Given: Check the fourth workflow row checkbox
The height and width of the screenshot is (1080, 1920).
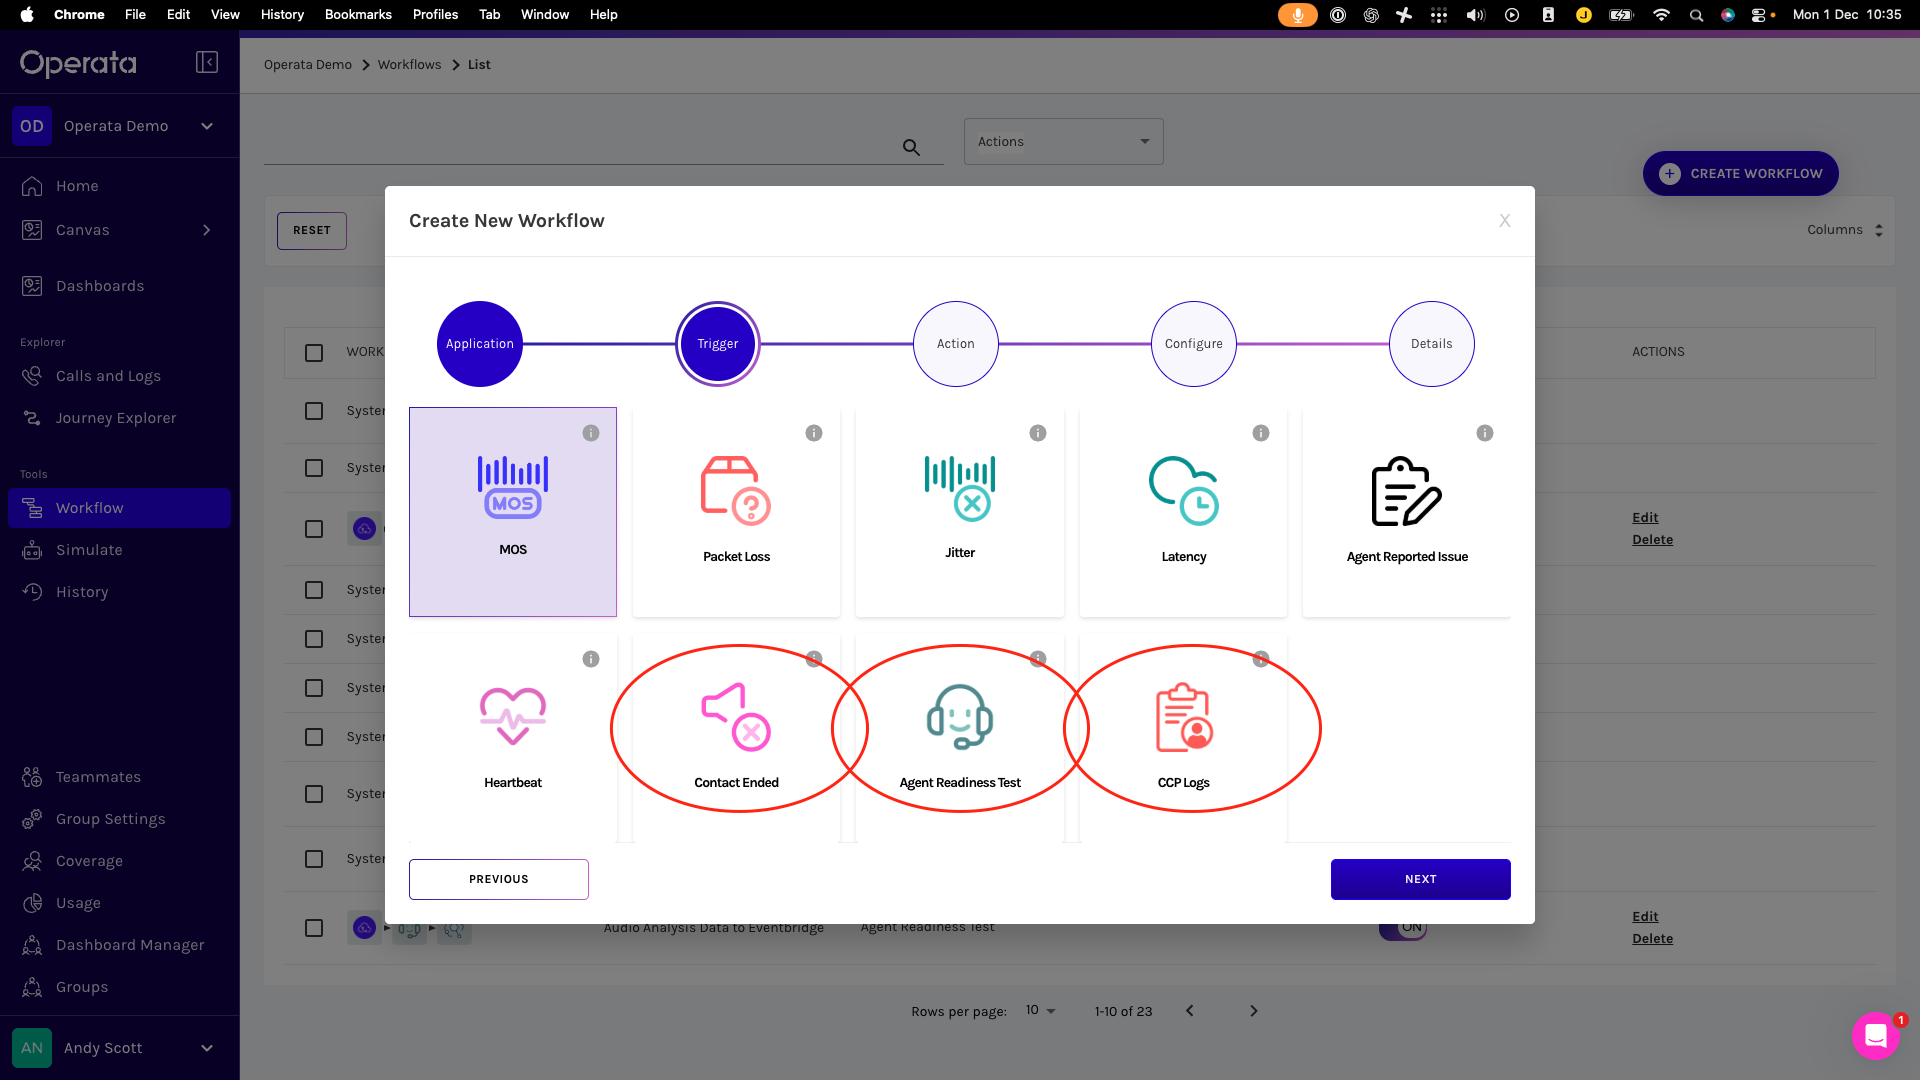Looking at the screenshot, I should pos(314,590).
